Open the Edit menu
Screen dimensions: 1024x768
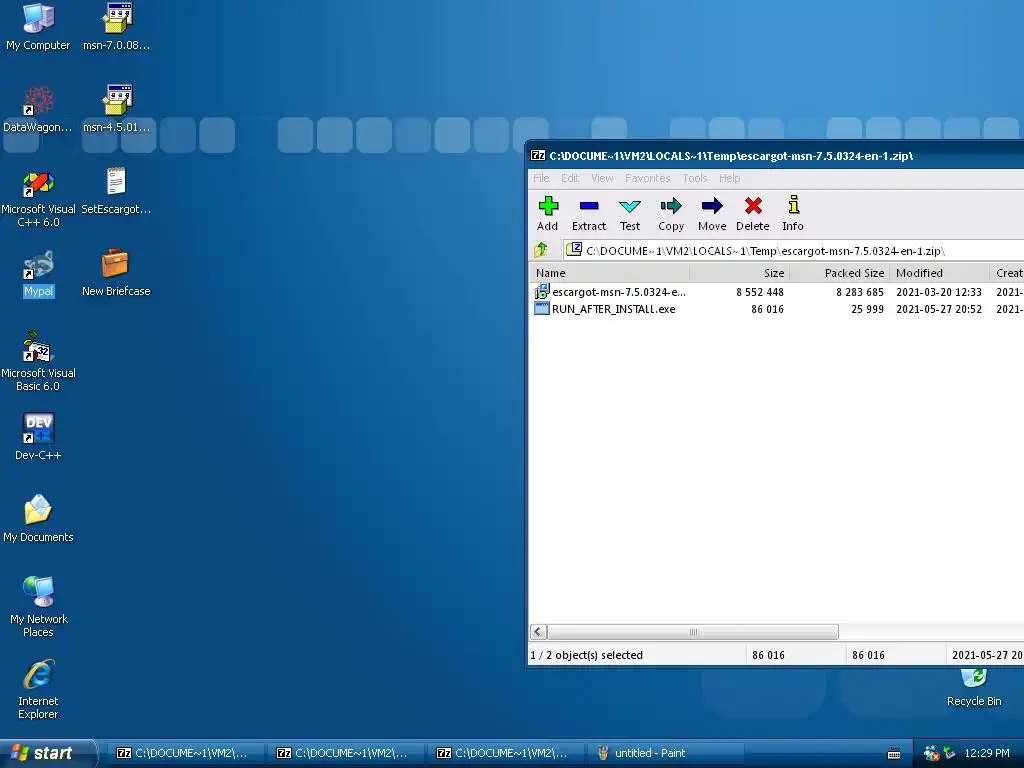(569, 178)
